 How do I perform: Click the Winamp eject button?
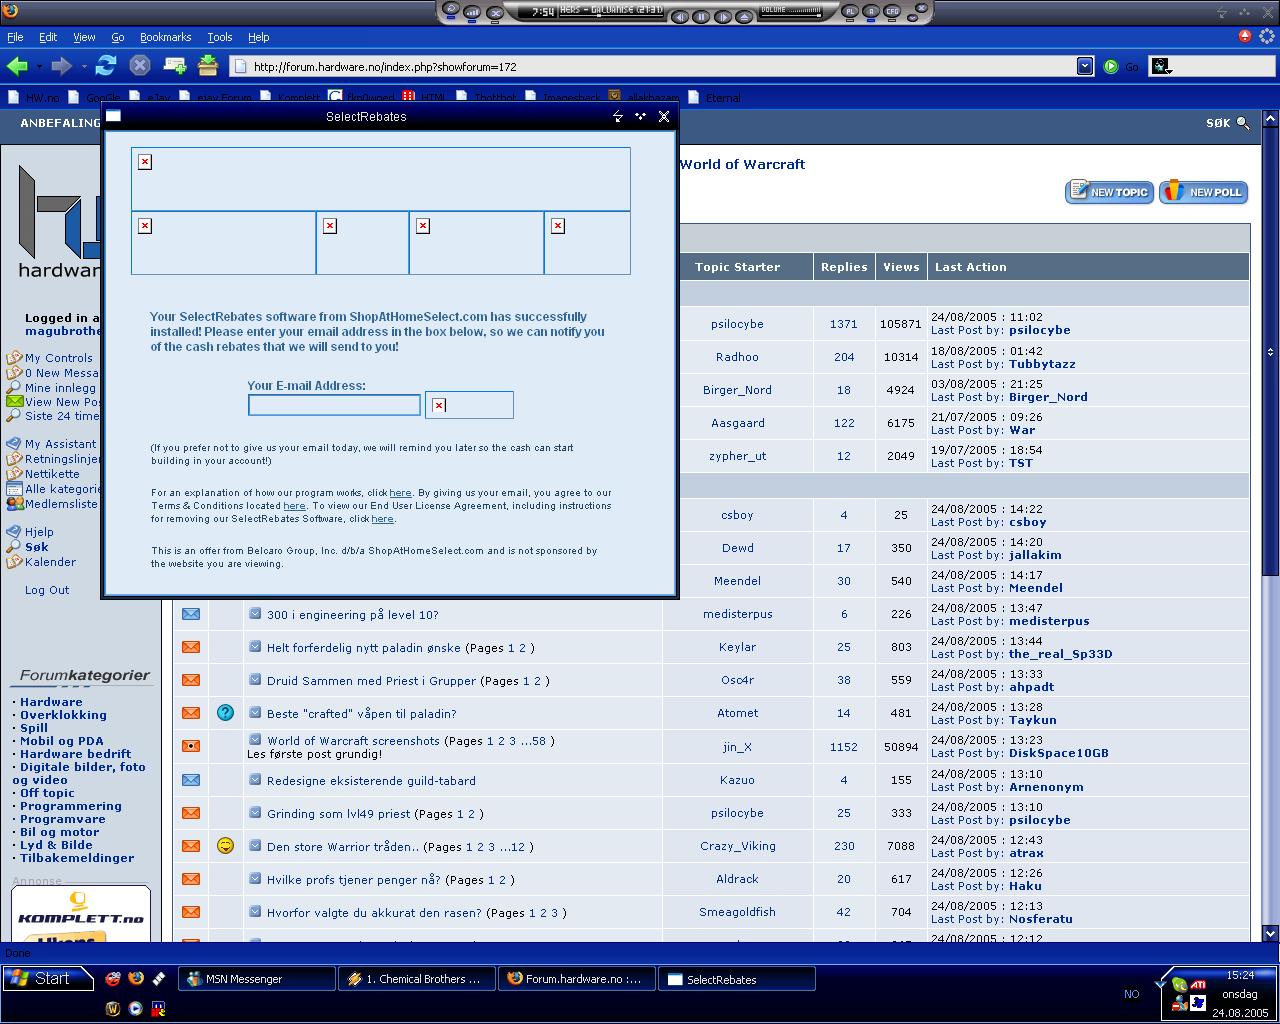coord(744,17)
